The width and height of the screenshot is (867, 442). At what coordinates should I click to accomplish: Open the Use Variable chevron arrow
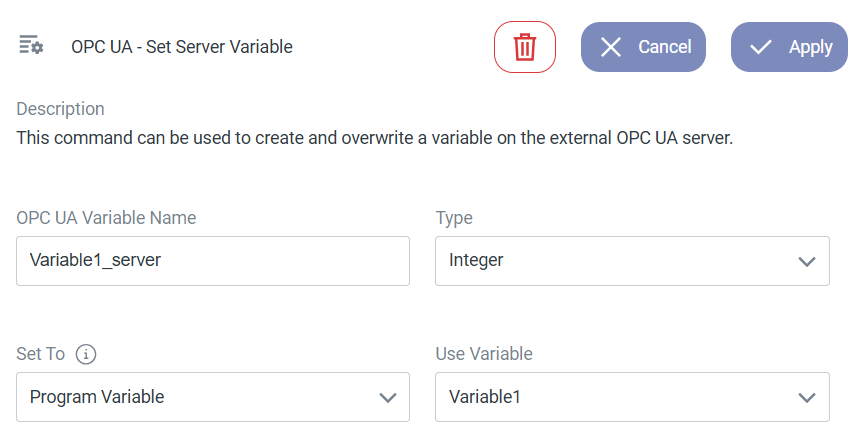click(x=807, y=397)
